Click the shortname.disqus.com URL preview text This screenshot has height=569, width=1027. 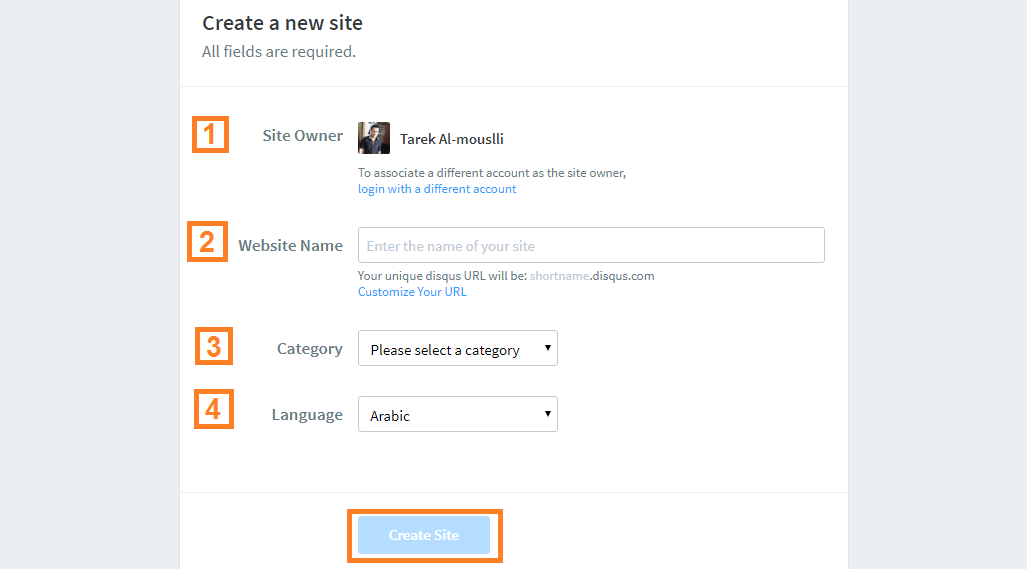click(x=592, y=276)
